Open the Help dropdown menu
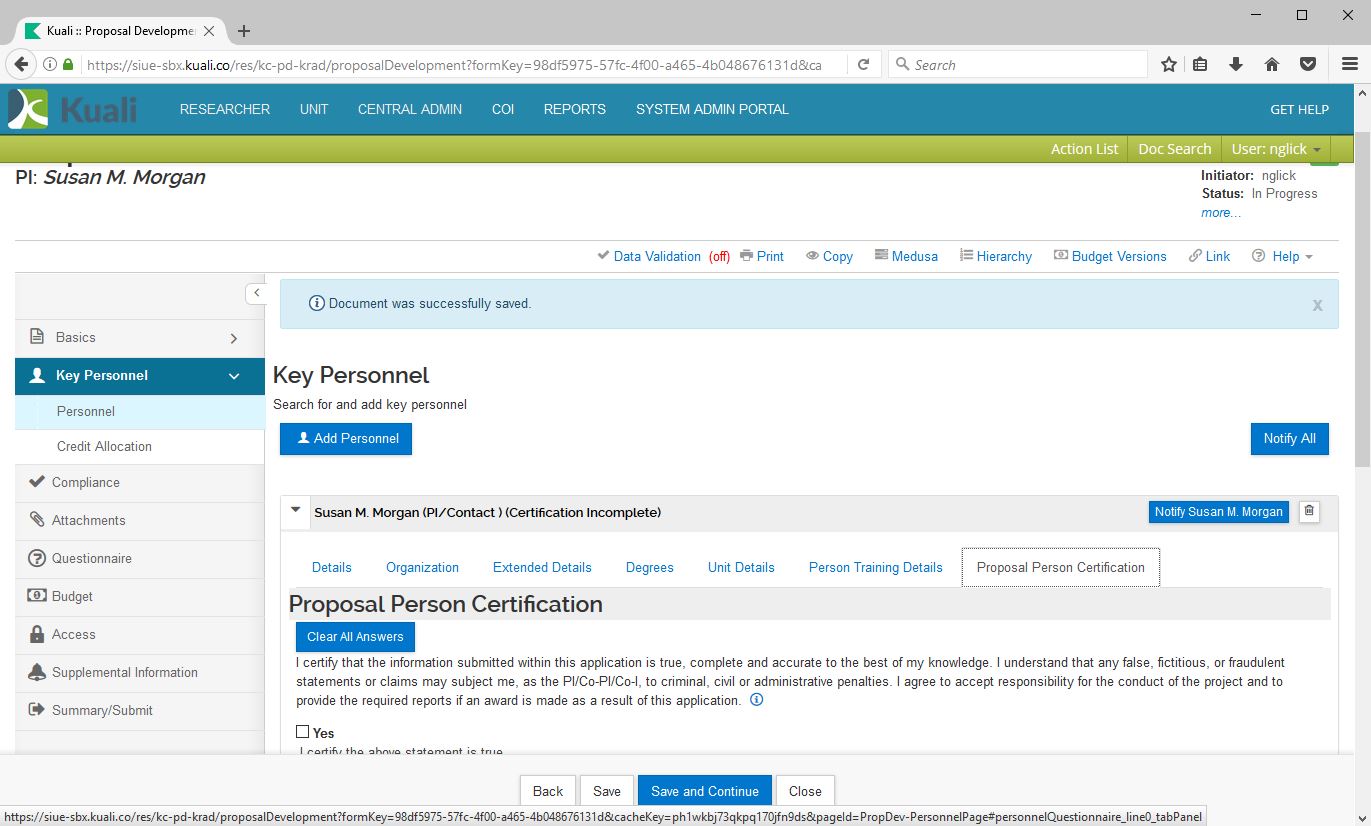The width and height of the screenshot is (1371, 826). click(1282, 256)
